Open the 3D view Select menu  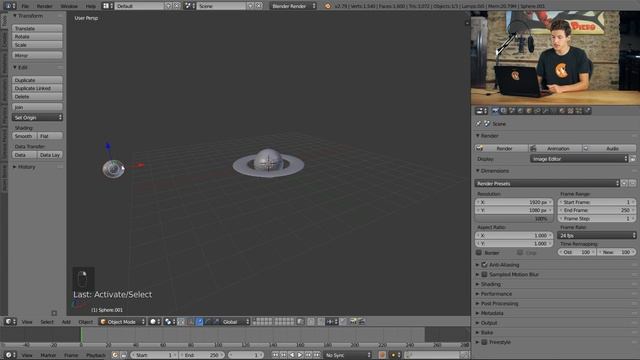(47, 322)
